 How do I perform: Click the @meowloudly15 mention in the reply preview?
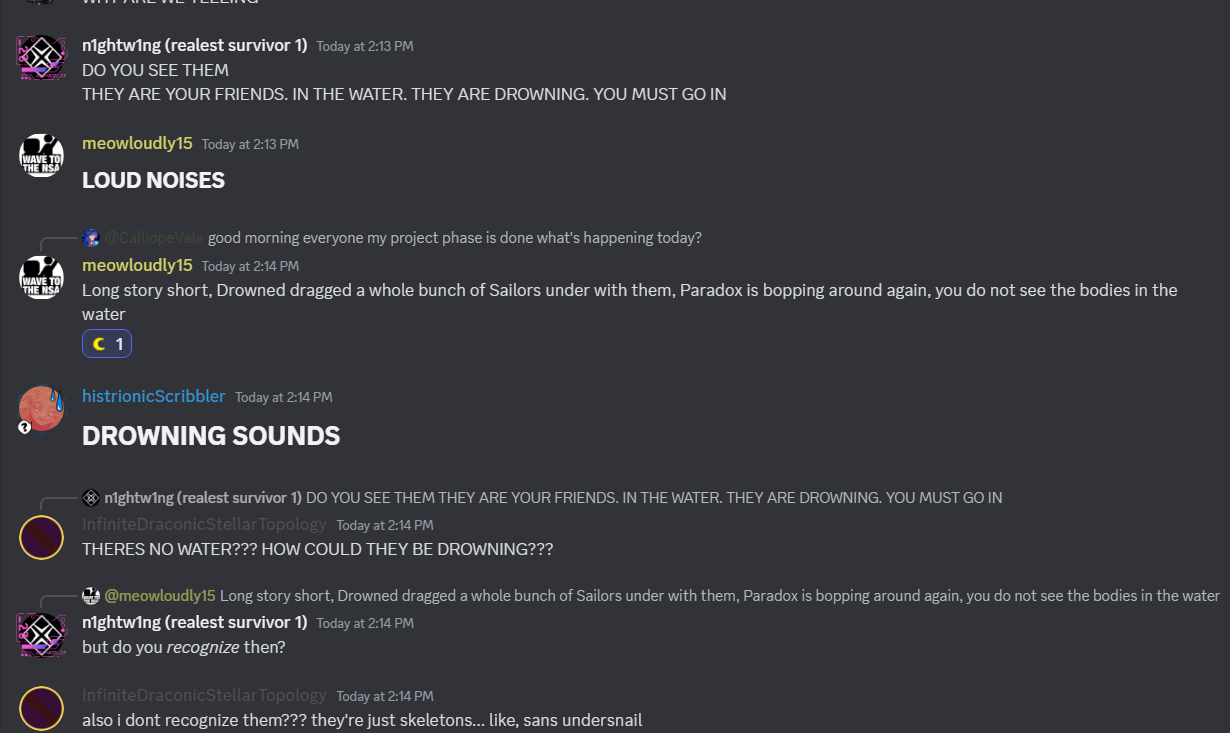tap(160, 596)
